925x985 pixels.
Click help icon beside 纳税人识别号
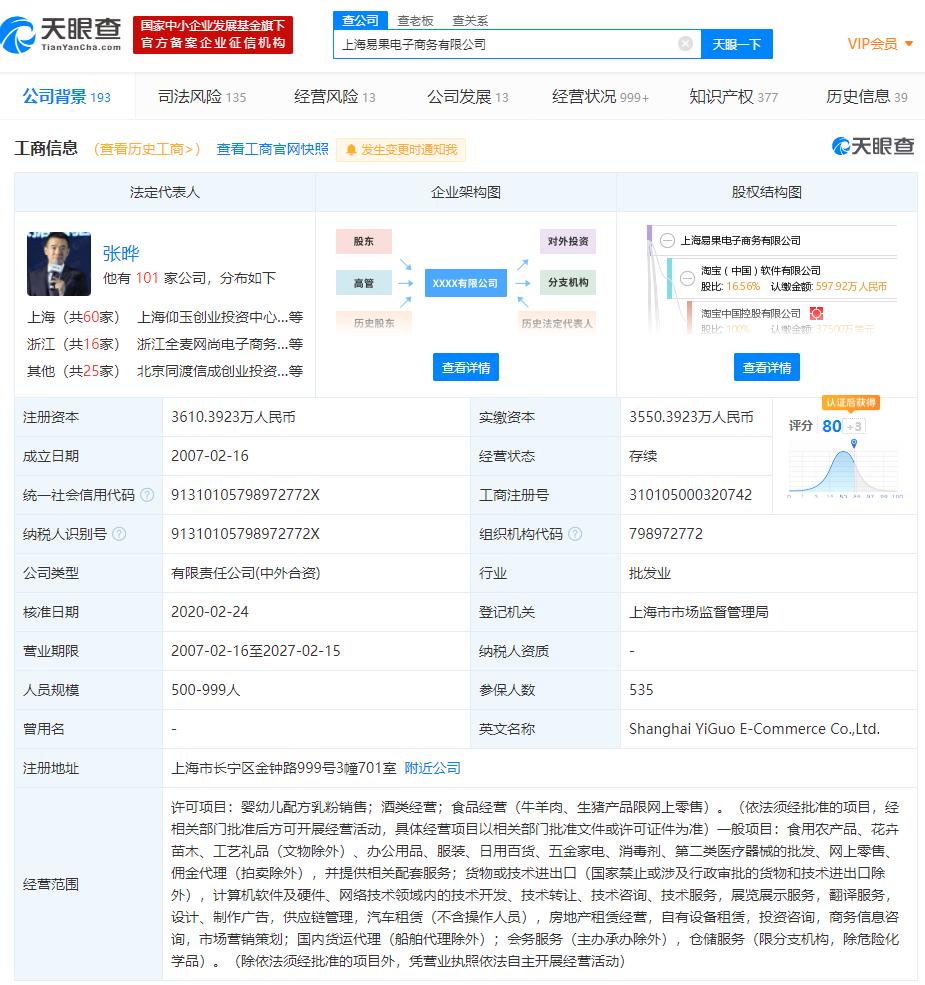(x=119, y=534)
